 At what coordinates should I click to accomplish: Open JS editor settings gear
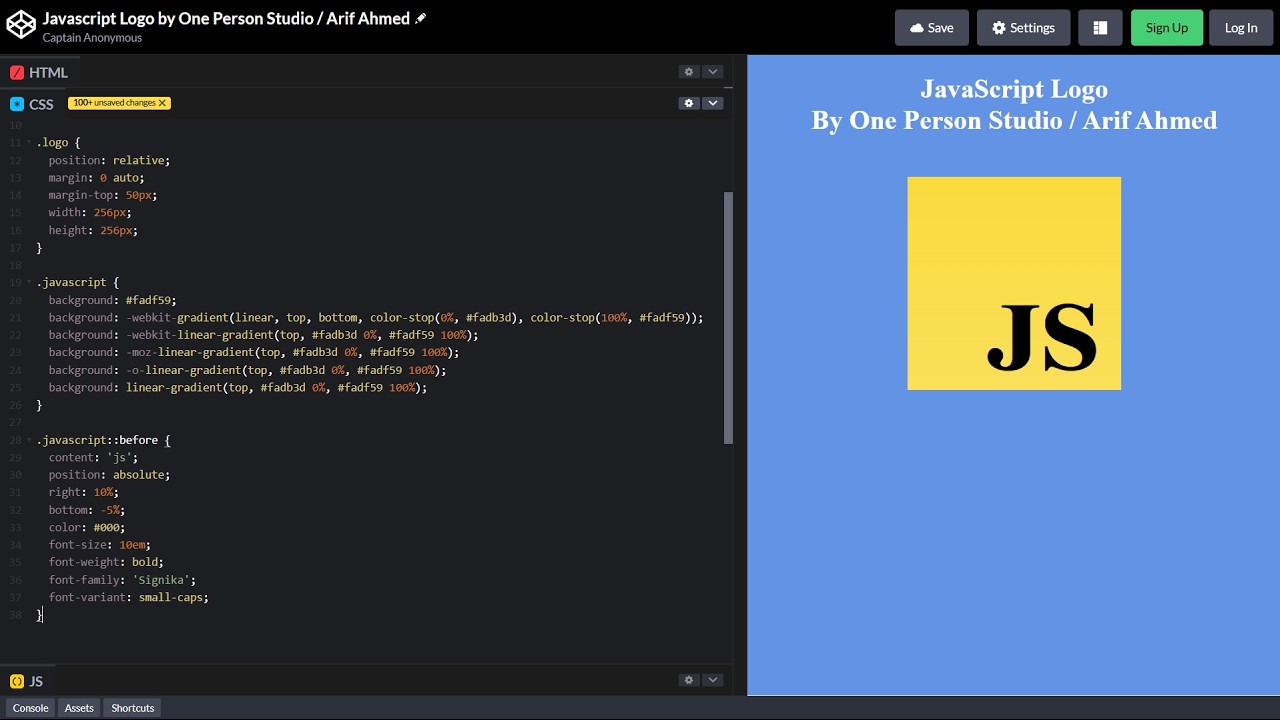[688, 680]
